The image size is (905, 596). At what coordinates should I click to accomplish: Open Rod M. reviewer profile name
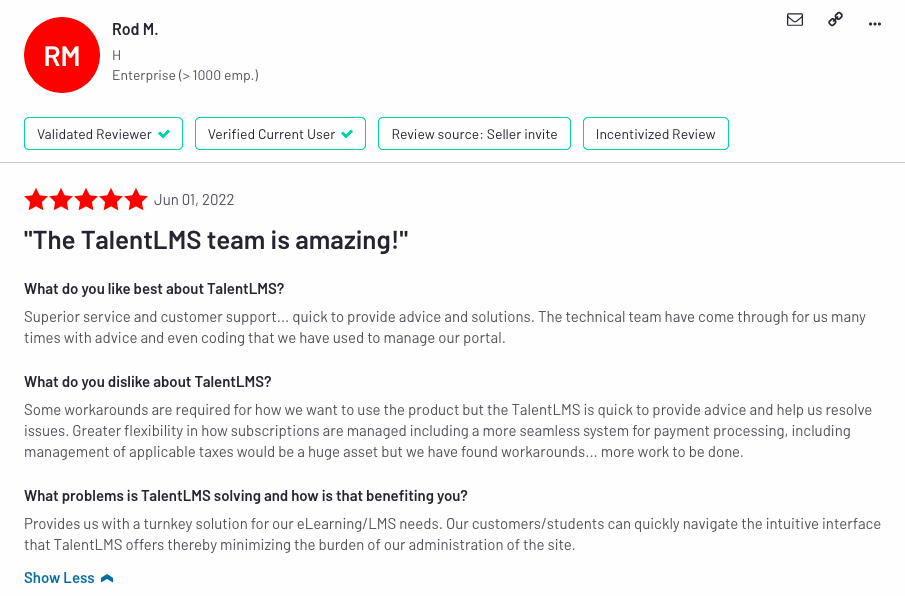135,29
